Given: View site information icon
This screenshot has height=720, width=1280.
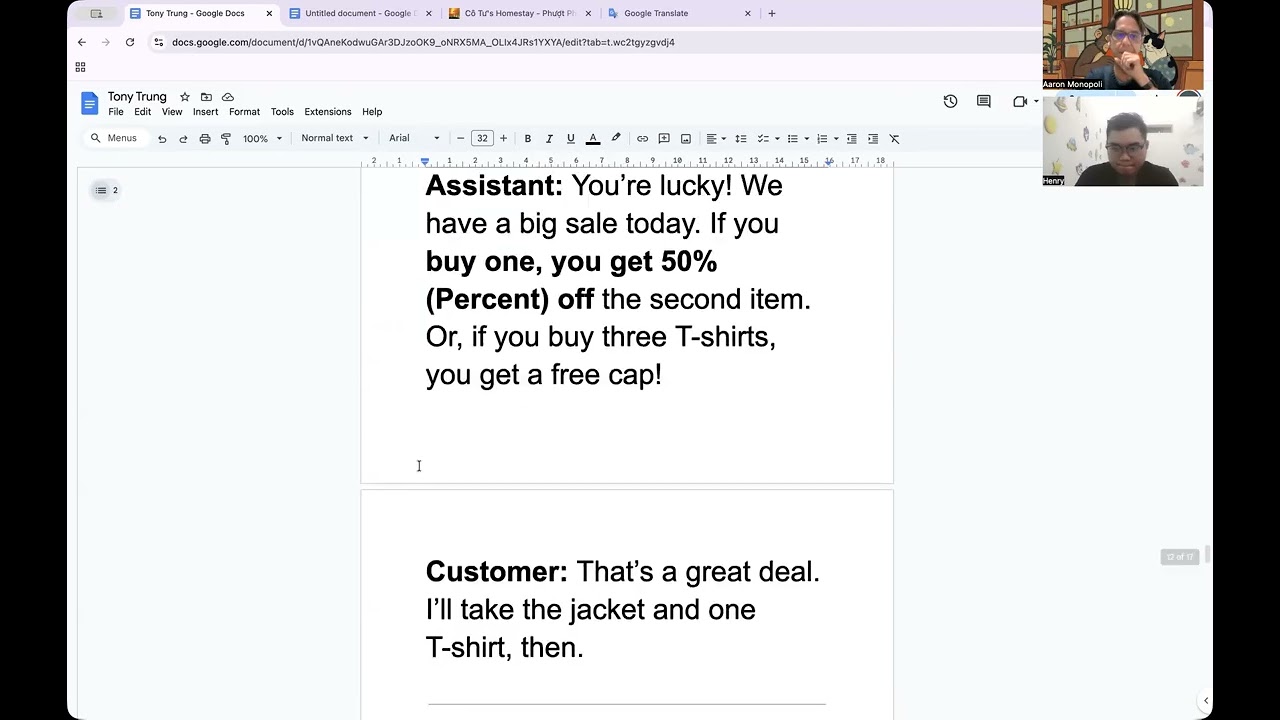Looking at the screenshot, I should [x=158, y=42].
